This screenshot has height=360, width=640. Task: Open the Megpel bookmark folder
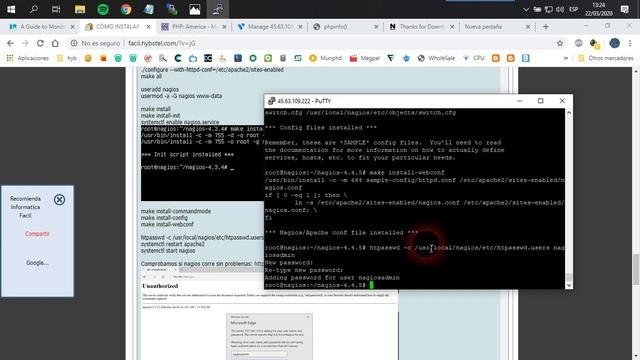click(x=364, y=58)
